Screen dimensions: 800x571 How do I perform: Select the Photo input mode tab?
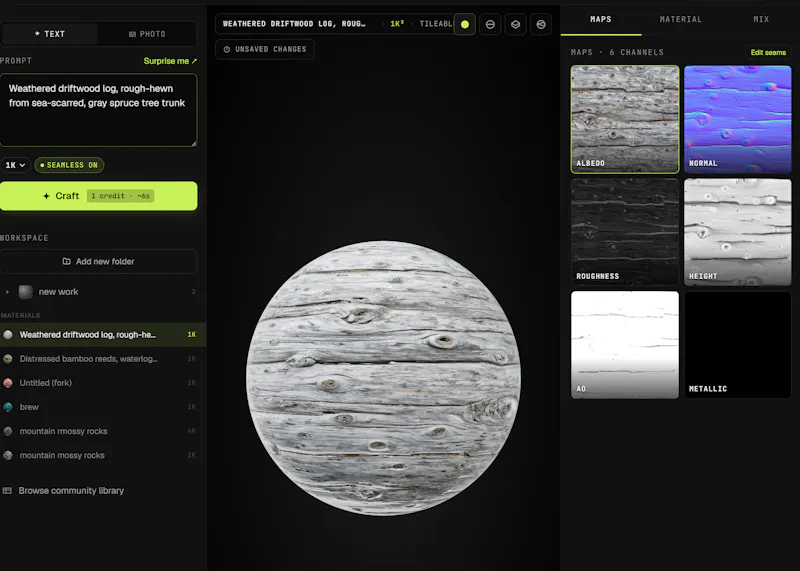[x=147, y=34]
